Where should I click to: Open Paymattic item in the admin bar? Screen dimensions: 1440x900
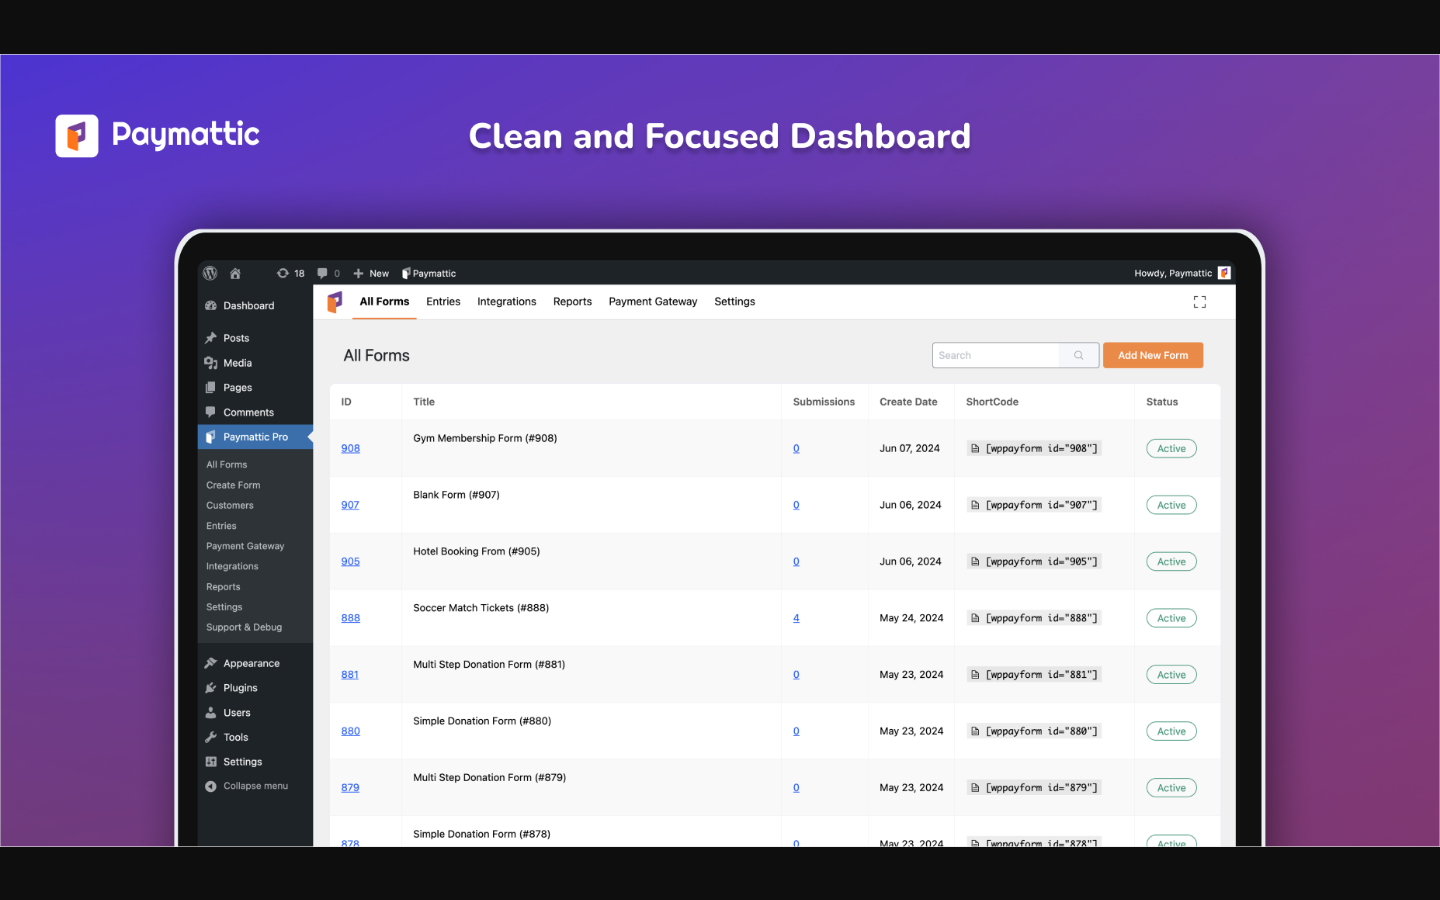coord(429,273)
